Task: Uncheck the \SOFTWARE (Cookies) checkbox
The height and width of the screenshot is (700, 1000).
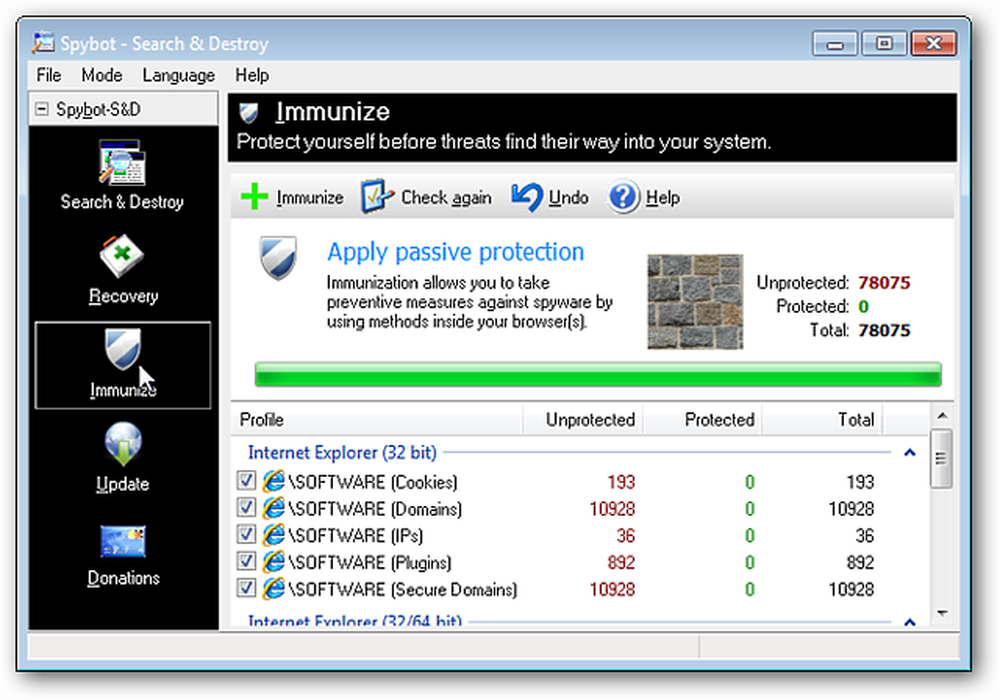Action: [x=246, y=481]
